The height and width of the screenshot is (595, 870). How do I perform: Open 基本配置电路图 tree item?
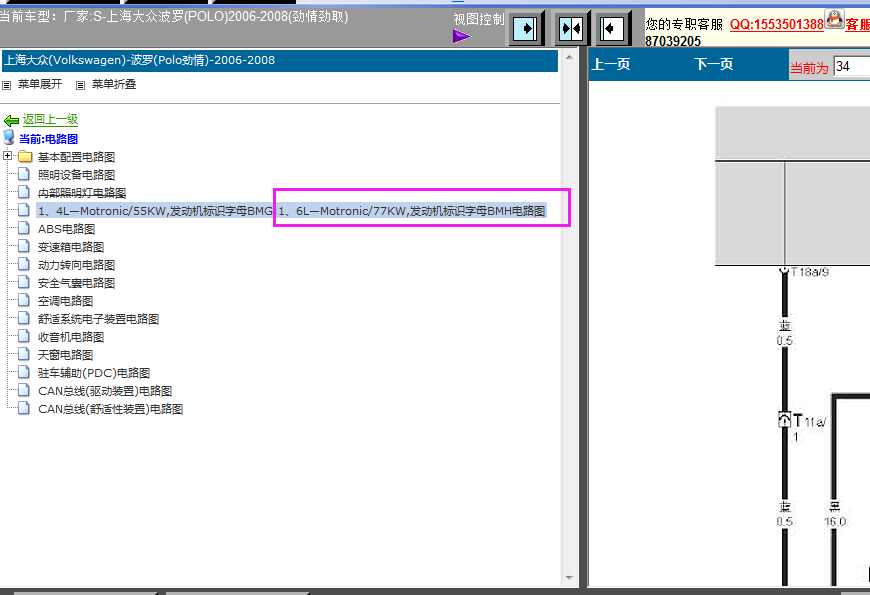click(x=76, y=157)
